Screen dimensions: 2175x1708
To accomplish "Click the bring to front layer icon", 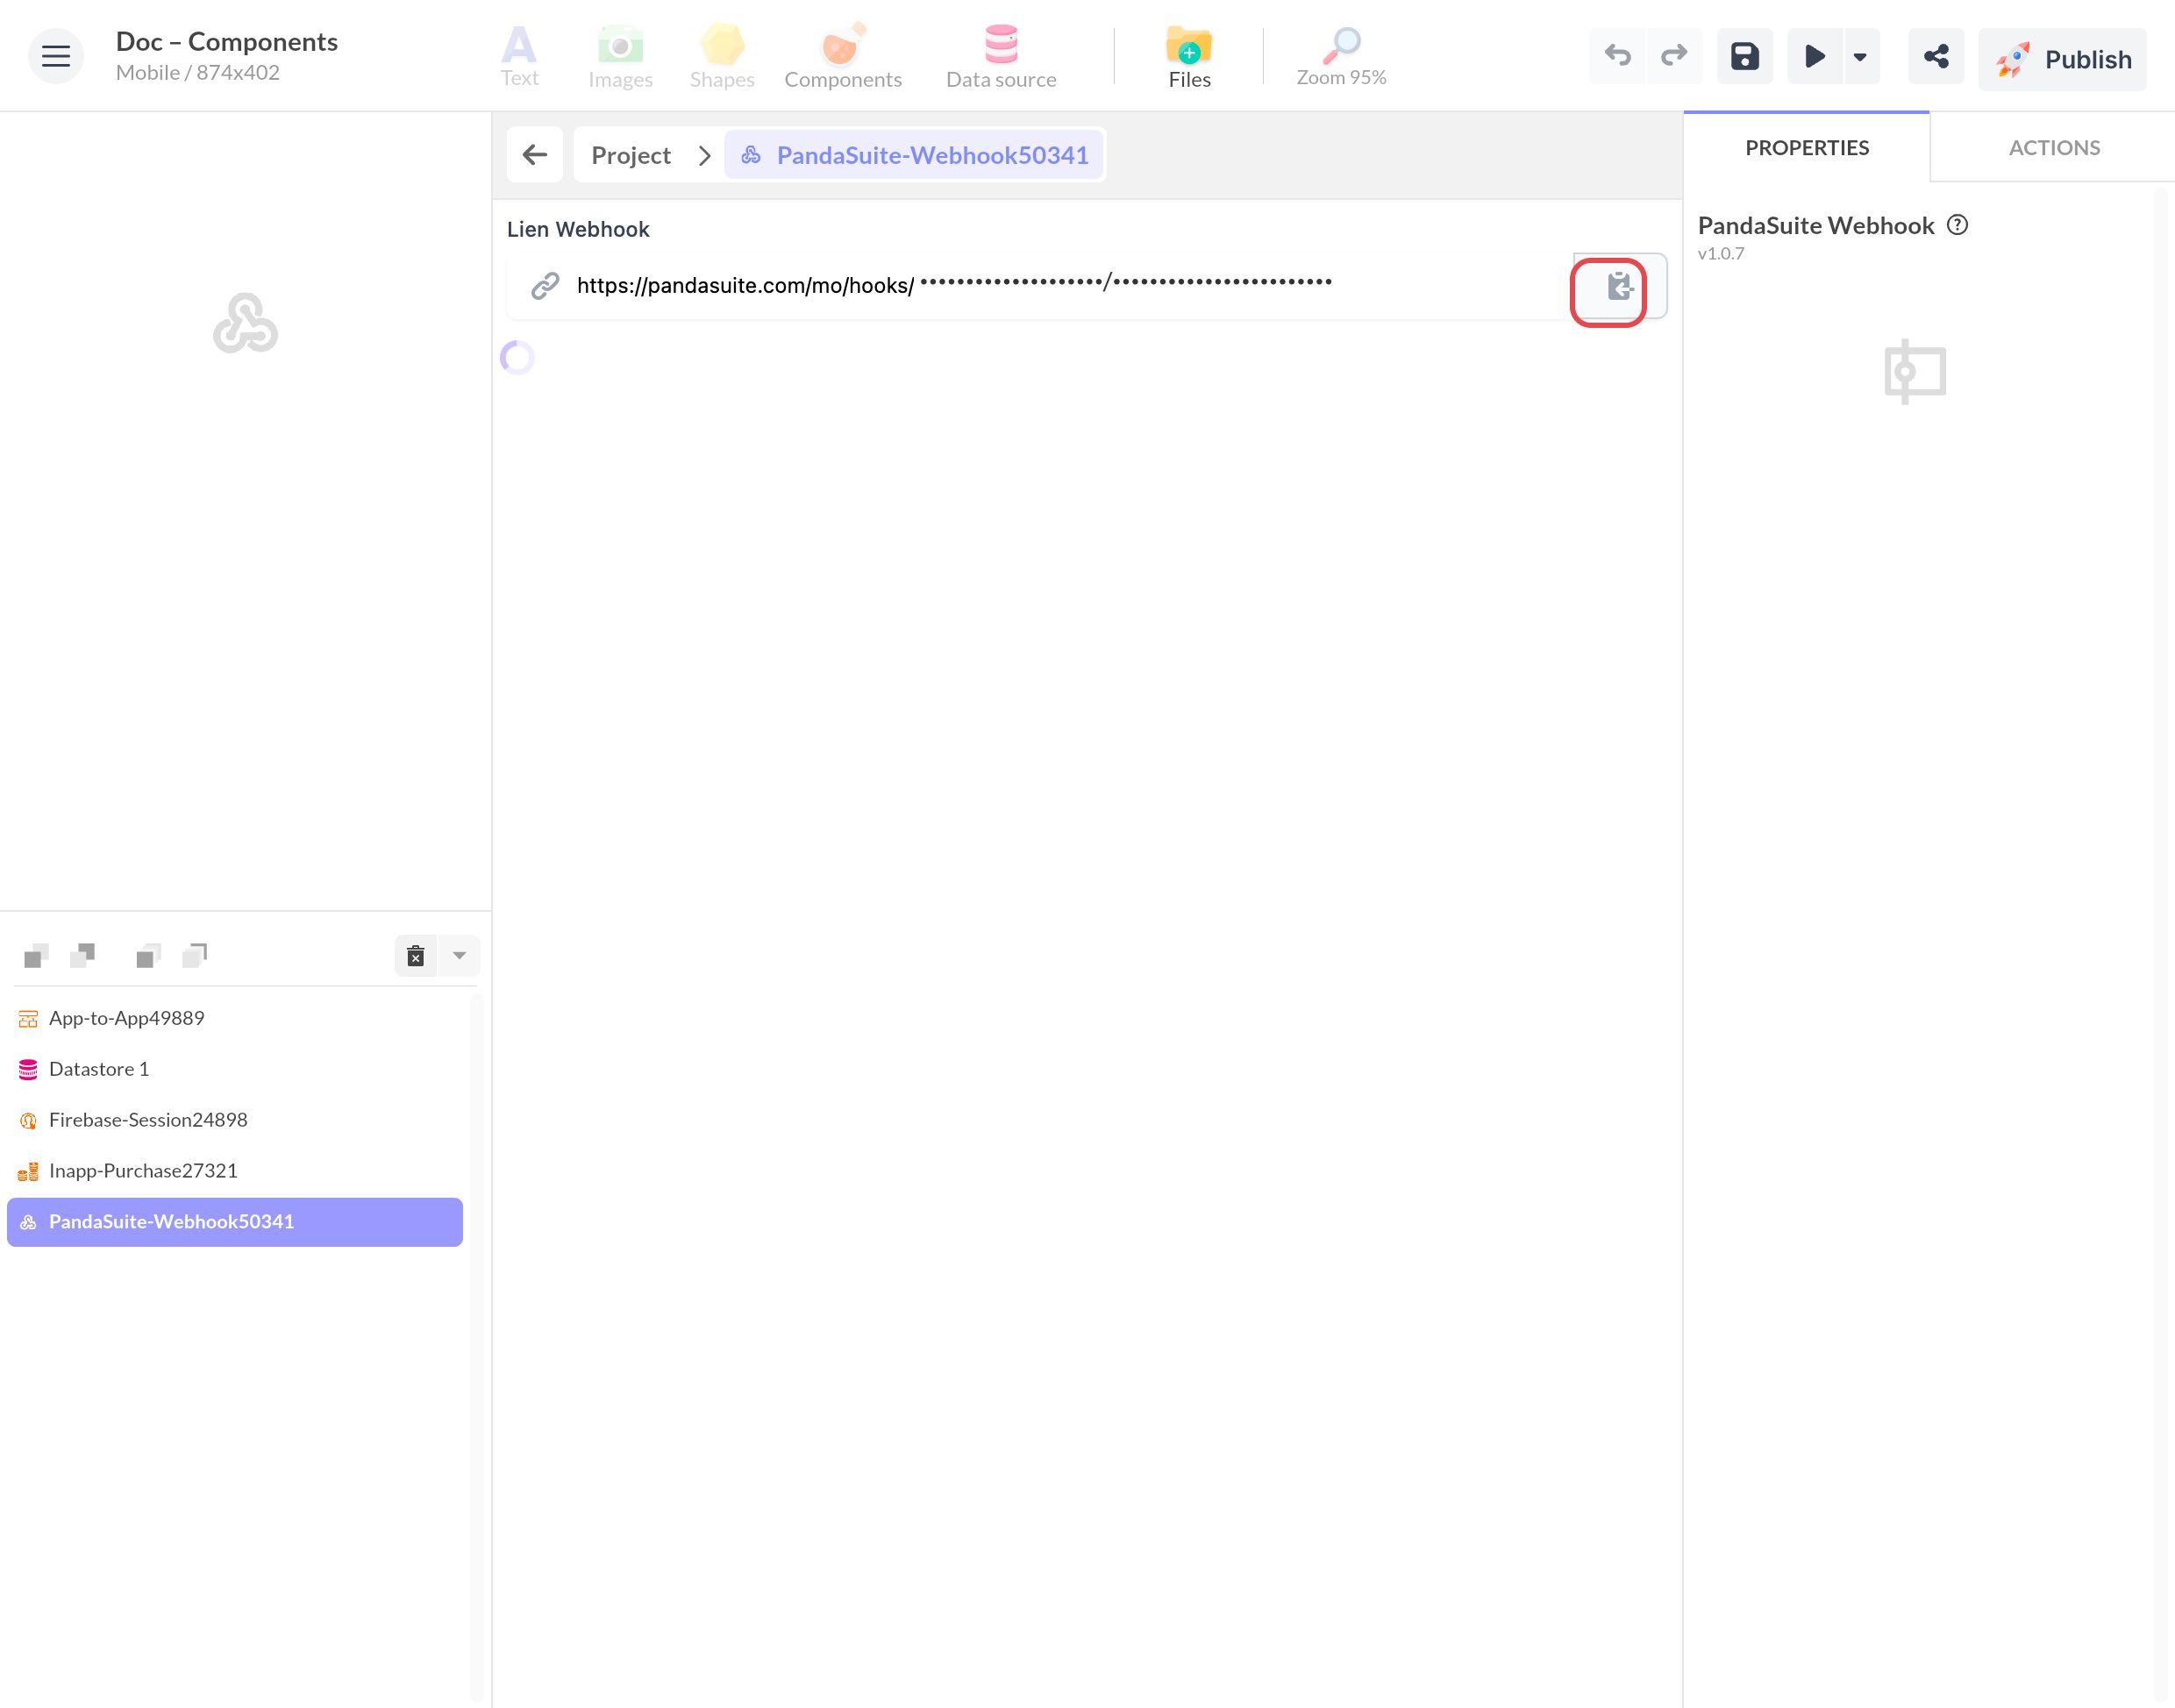I will (x=148, y=956).
